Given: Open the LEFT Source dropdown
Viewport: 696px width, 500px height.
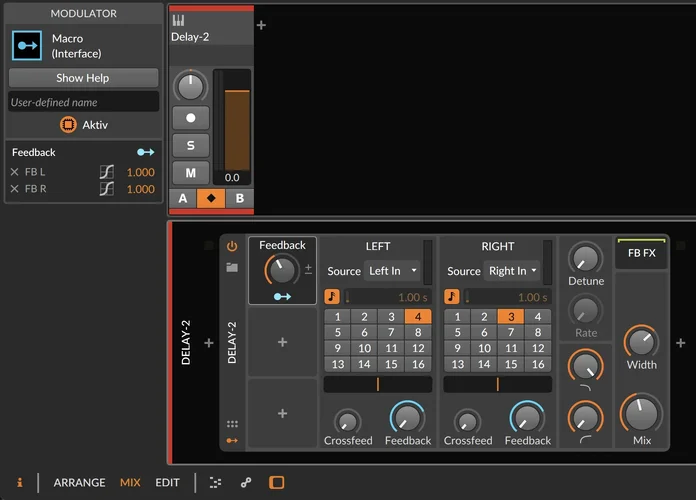Looking at the screenshot, I should (393, 271).
